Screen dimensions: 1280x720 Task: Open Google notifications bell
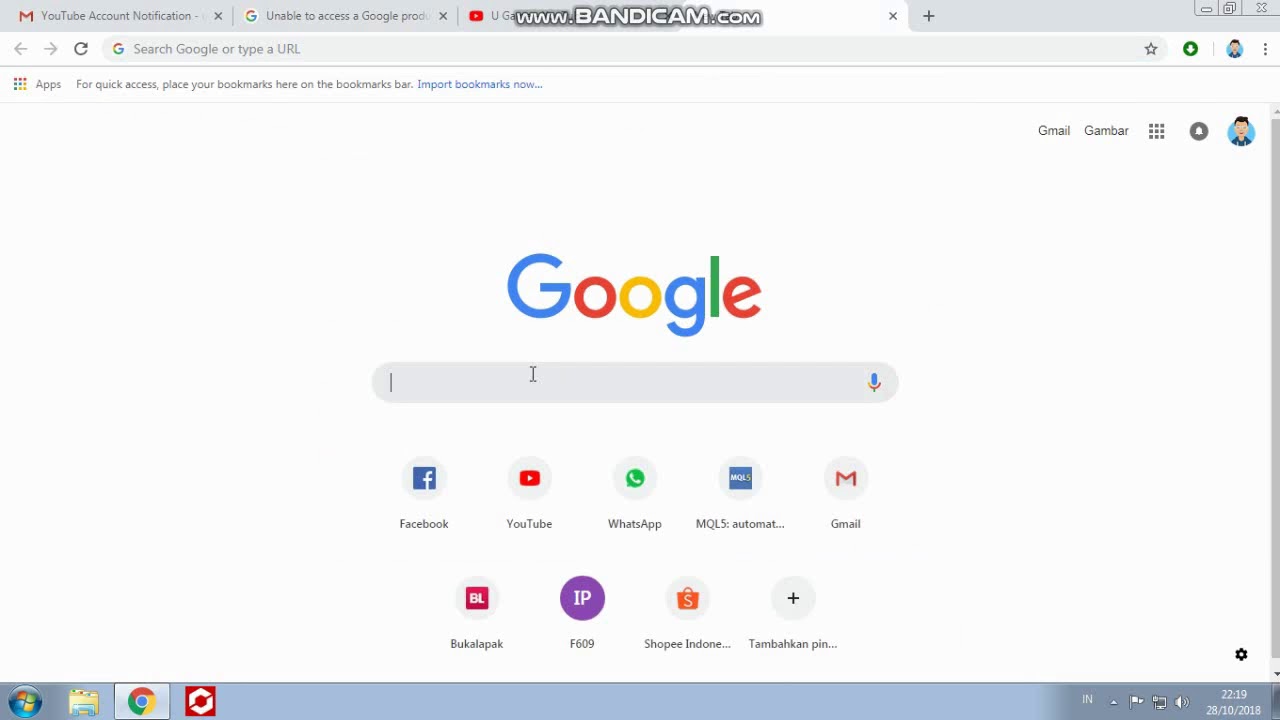pos(1198,131)
